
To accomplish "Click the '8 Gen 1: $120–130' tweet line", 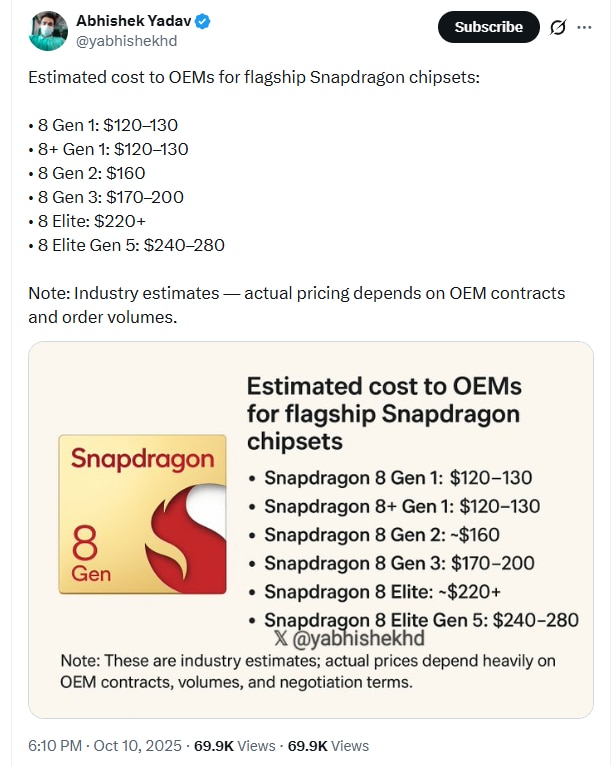I will tap(103, 125).
